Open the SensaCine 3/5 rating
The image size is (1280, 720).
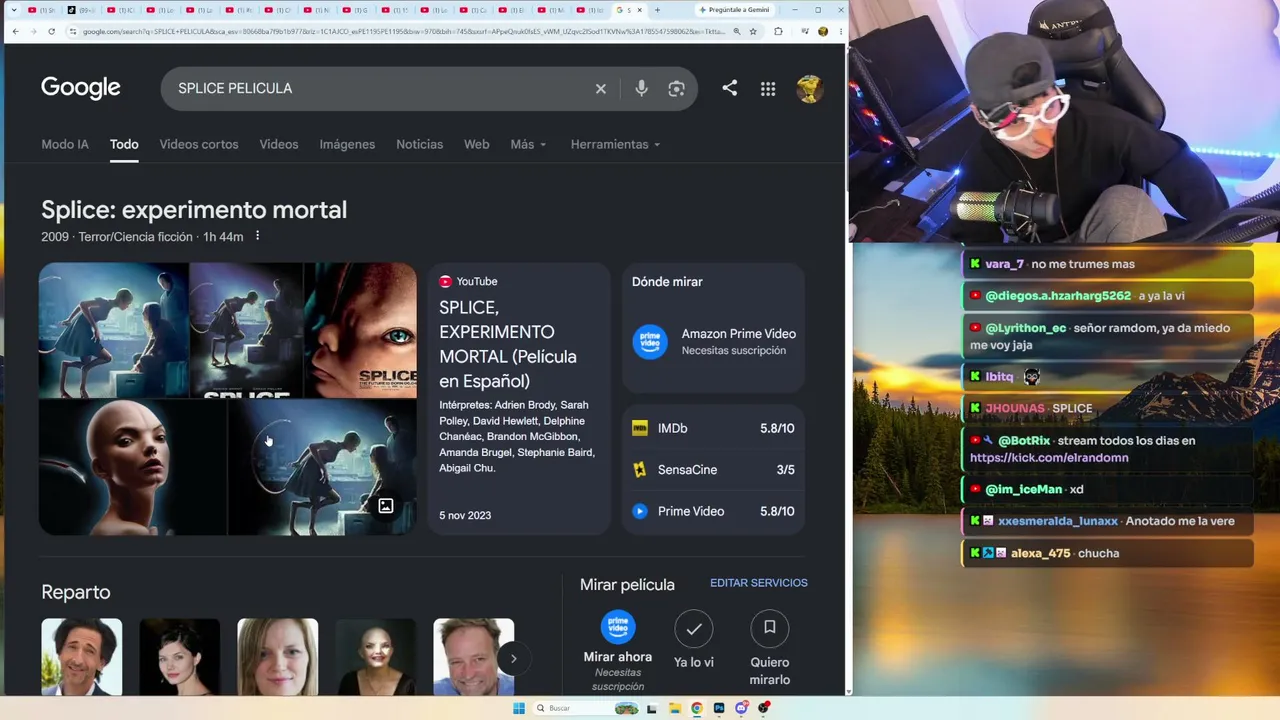pos(713,470)
